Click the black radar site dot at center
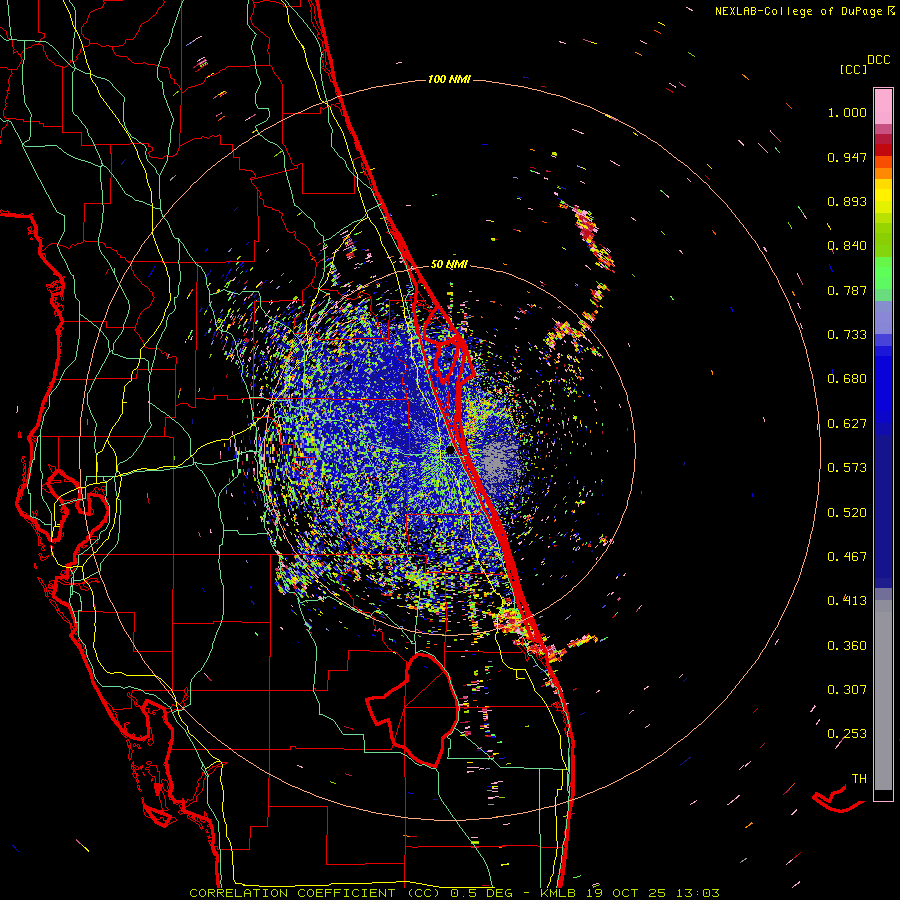900x900 pixels. pyautogui.click(x=449, y=451)
